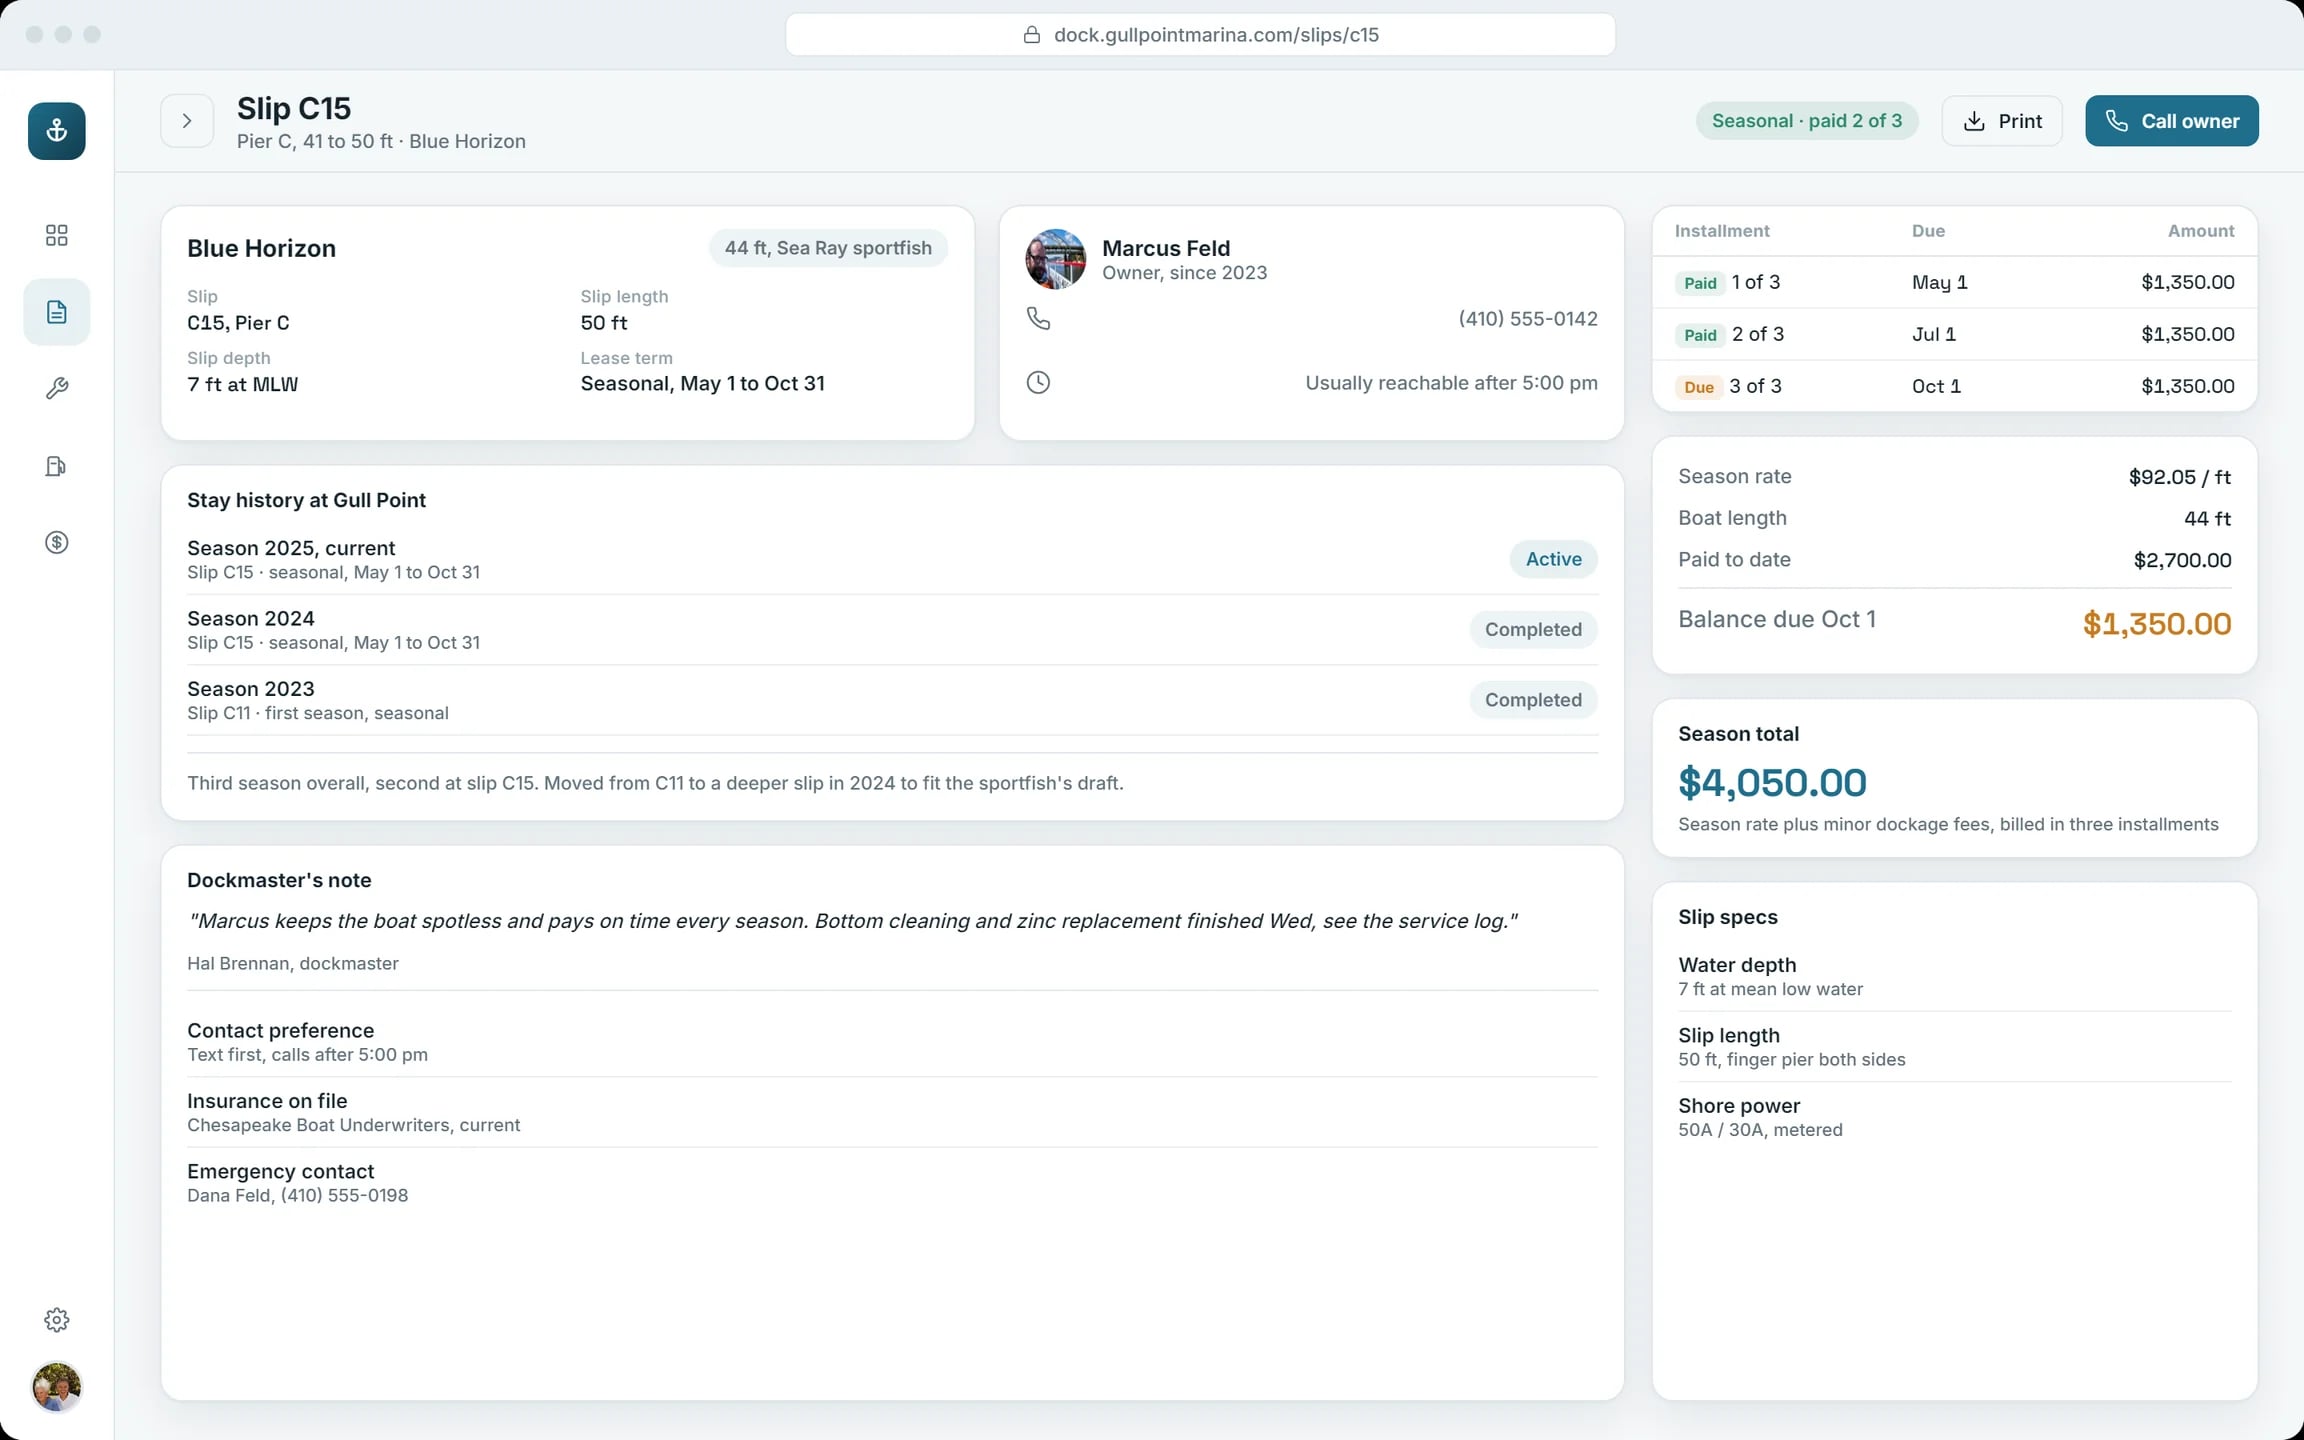Click the Active status badge
The width and height of the screenshot is (2304, 1440).
click(x=1554, y=559)
